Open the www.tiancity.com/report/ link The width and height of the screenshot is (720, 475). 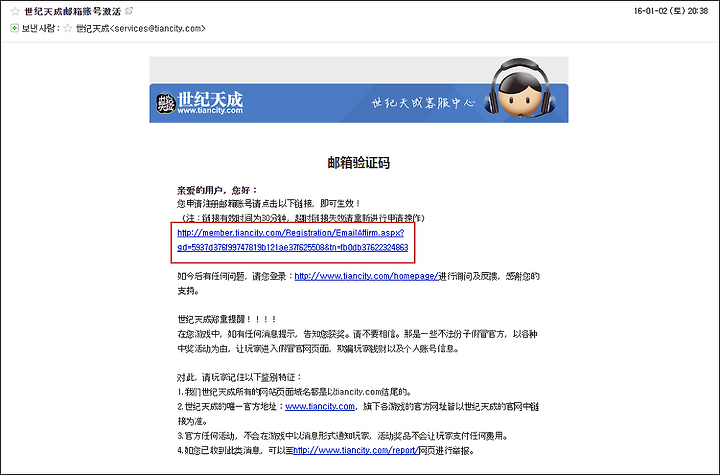356,450
